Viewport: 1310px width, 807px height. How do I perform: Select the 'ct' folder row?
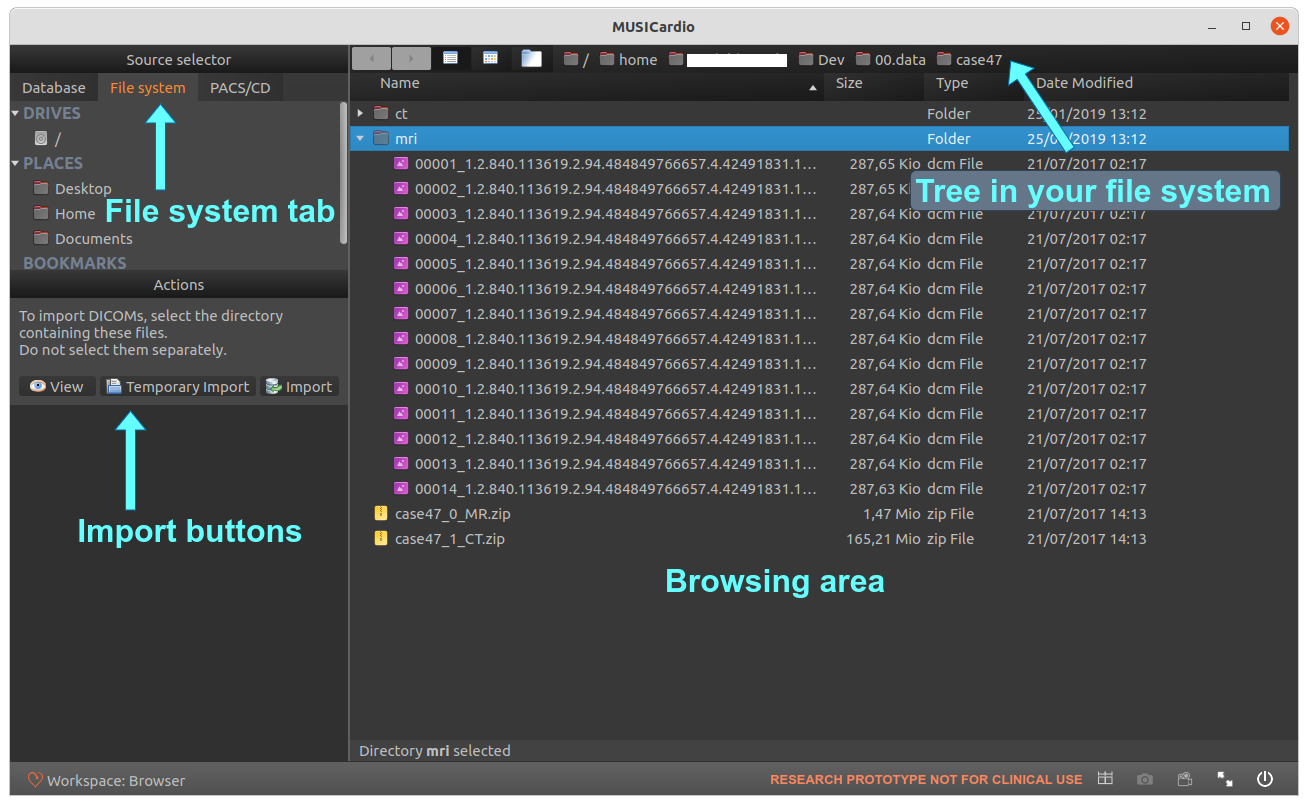tap(820, 114)
